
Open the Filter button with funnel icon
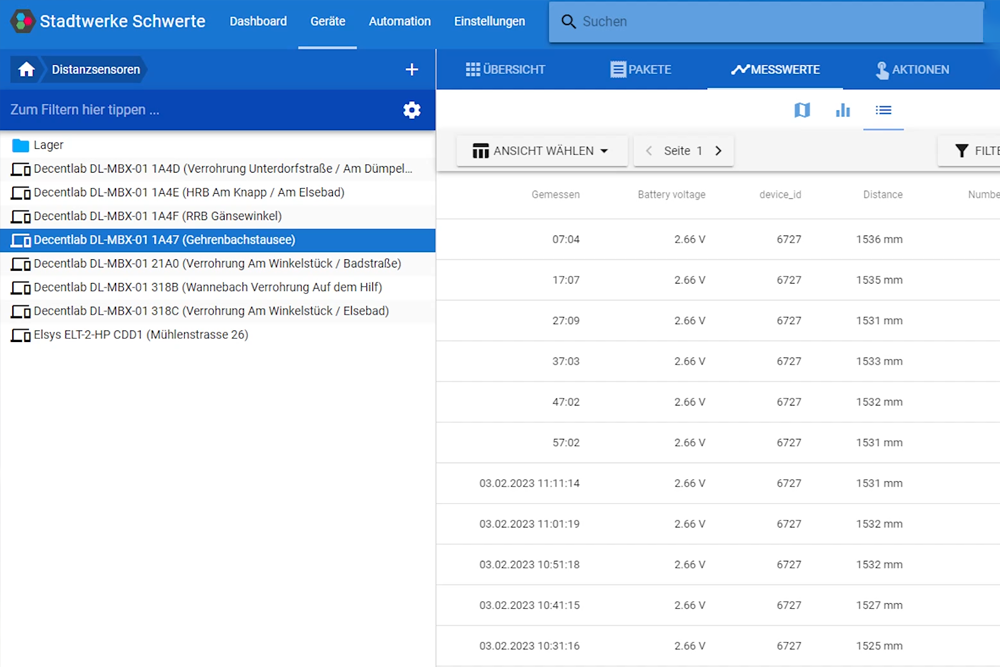click(x=971, y=151)
